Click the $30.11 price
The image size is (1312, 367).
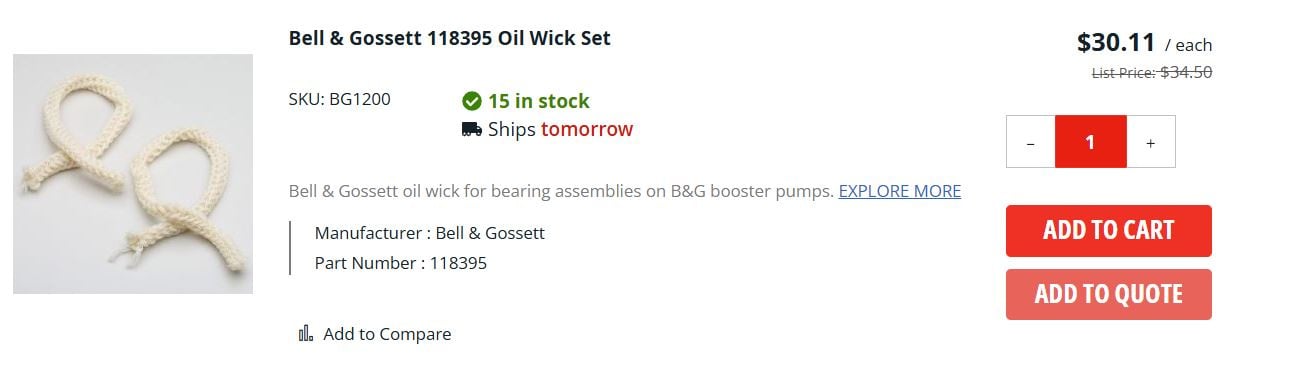click(x=1116, y=43)
